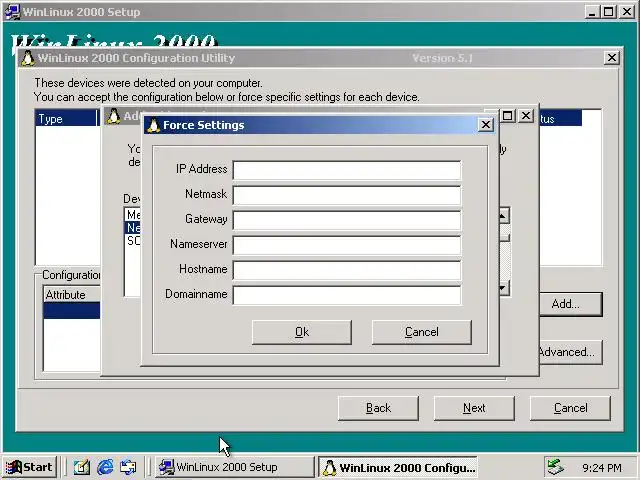Screen dimensions: 640x480
Task: Minimize the WinLinux 2000 Setup window
Action: [591, 12]
